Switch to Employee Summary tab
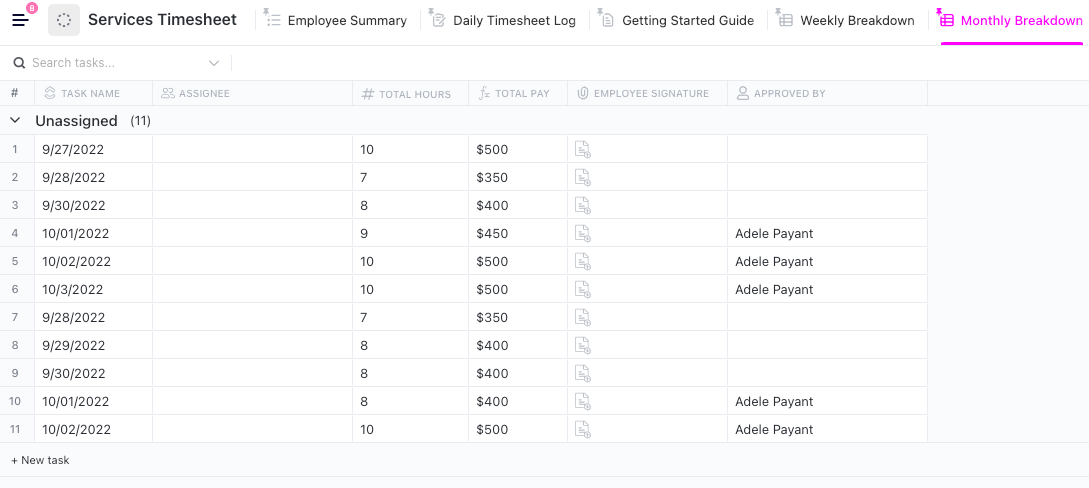This screenshot has width=1089, height=488. (346, 20)
